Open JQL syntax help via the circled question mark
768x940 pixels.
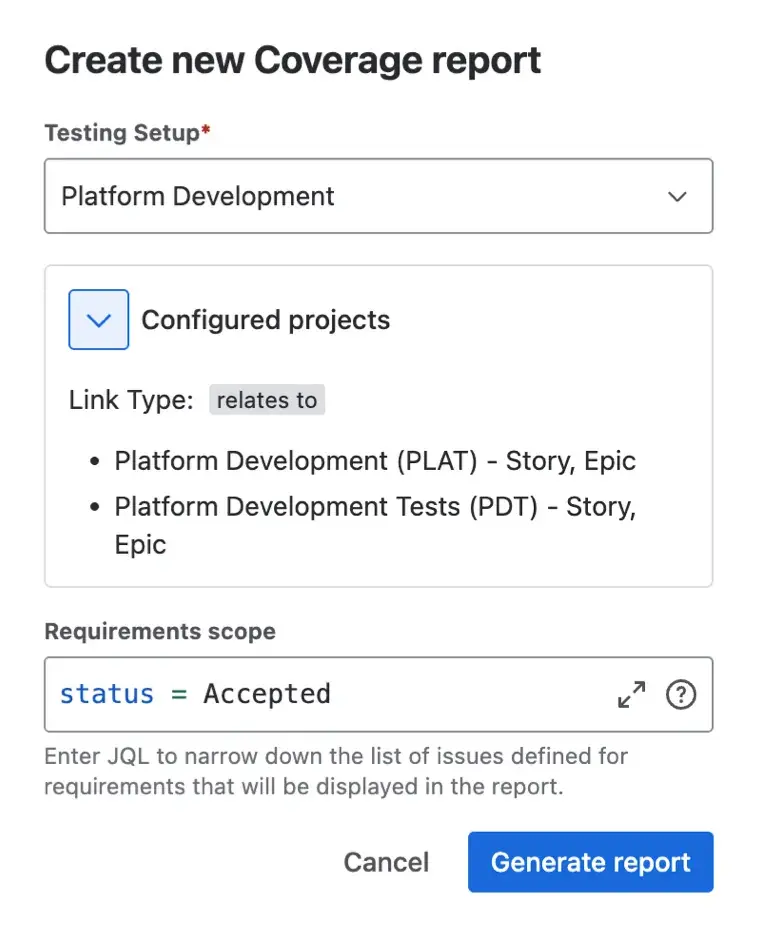coord(681,694)
